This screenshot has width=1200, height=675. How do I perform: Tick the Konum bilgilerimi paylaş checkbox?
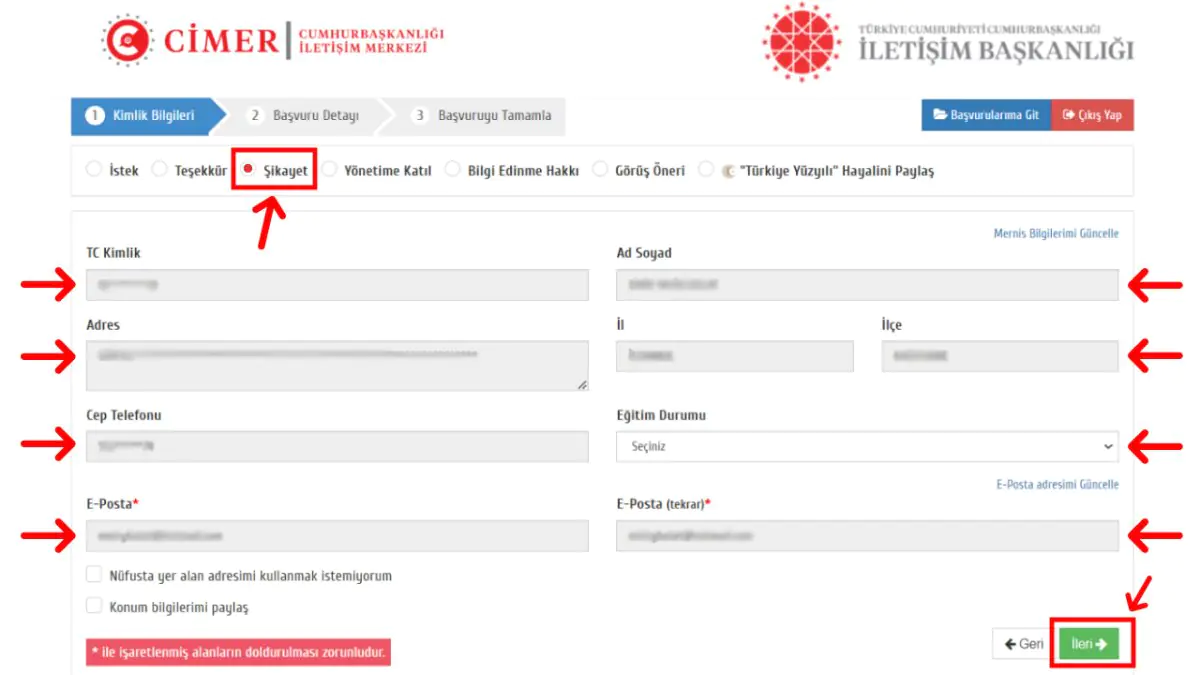[x=94, y=606]
